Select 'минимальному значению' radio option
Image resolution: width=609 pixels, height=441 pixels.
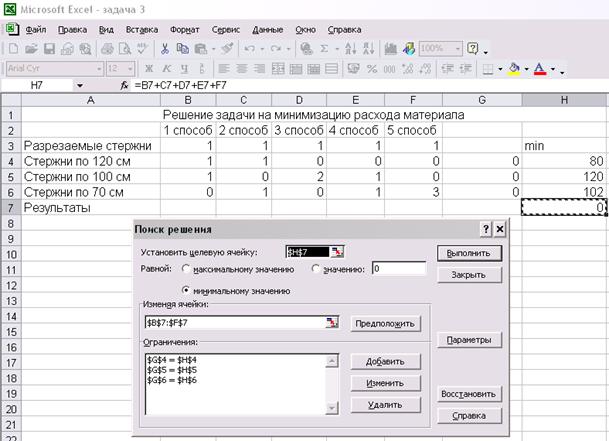(x=187, y=290)
